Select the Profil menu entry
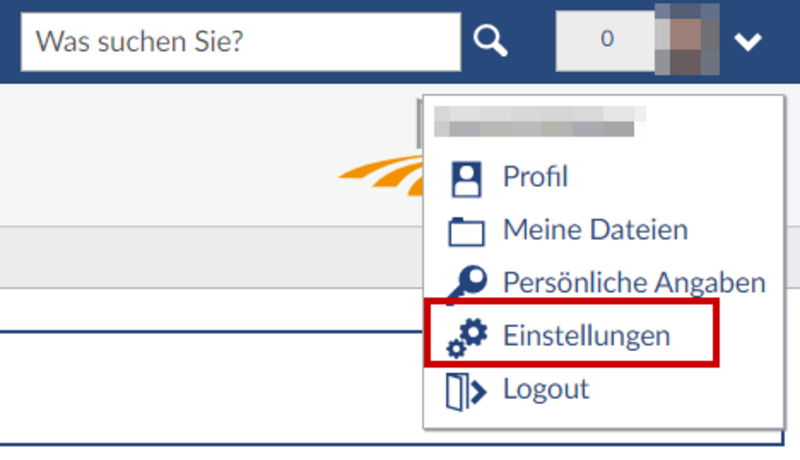The width and height of the screenshot is (800, 460). (x=535, y=177)
